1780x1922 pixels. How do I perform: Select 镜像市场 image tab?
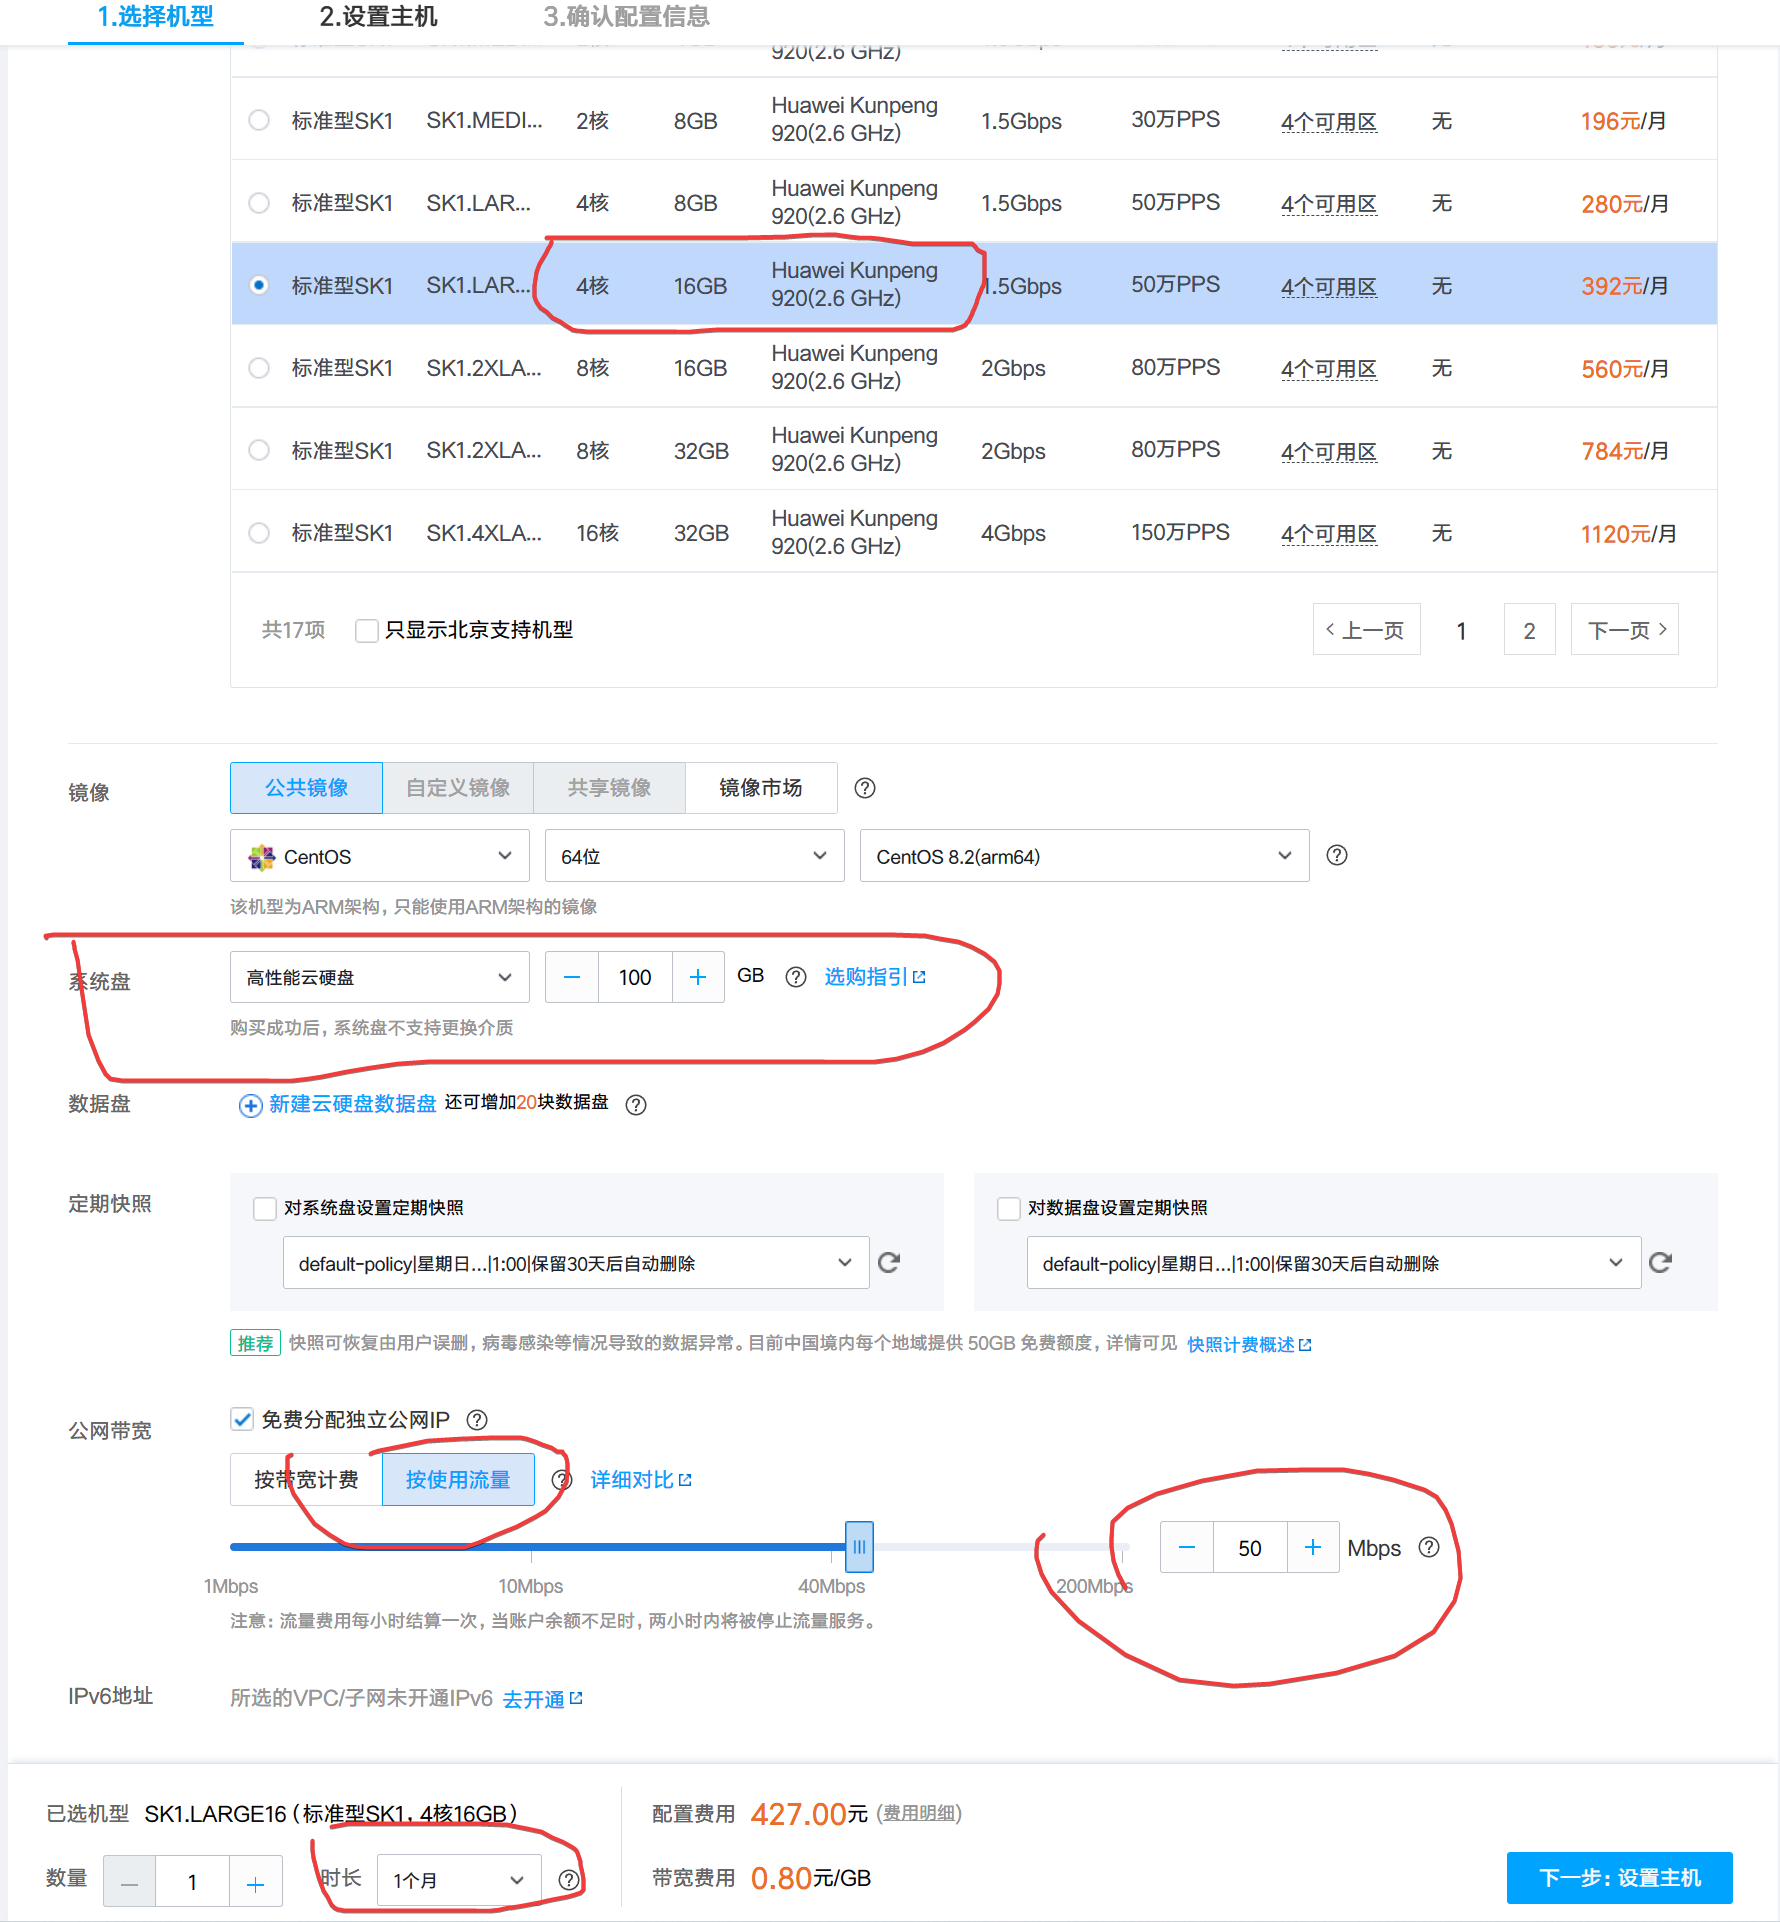761,788
